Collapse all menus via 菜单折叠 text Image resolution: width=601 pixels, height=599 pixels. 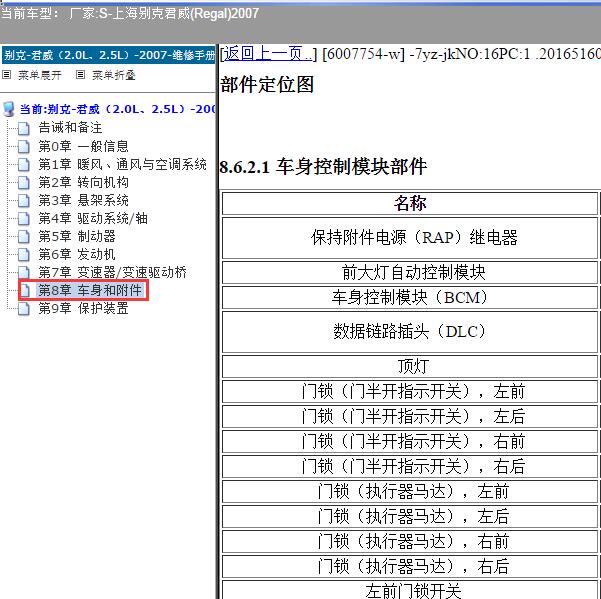point(113,75)
